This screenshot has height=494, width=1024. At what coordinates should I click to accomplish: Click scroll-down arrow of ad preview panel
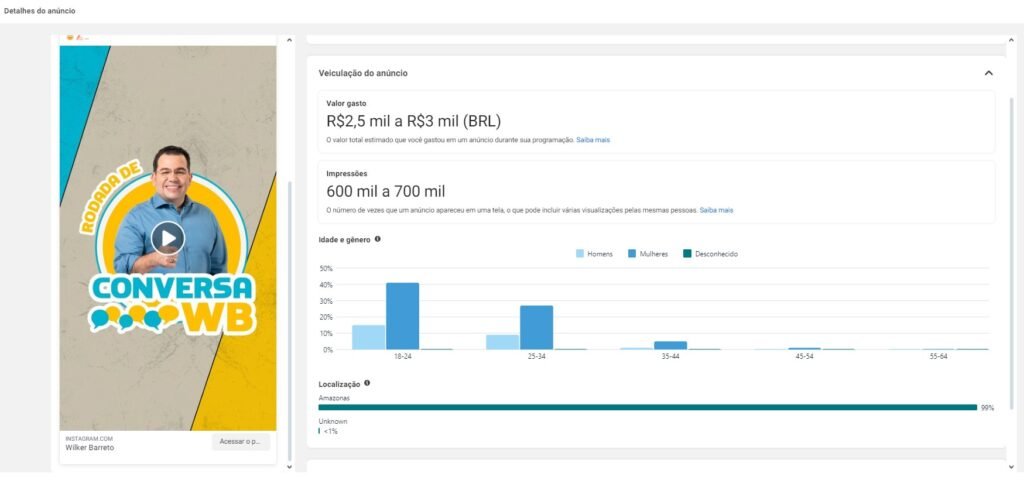[290, 466]
